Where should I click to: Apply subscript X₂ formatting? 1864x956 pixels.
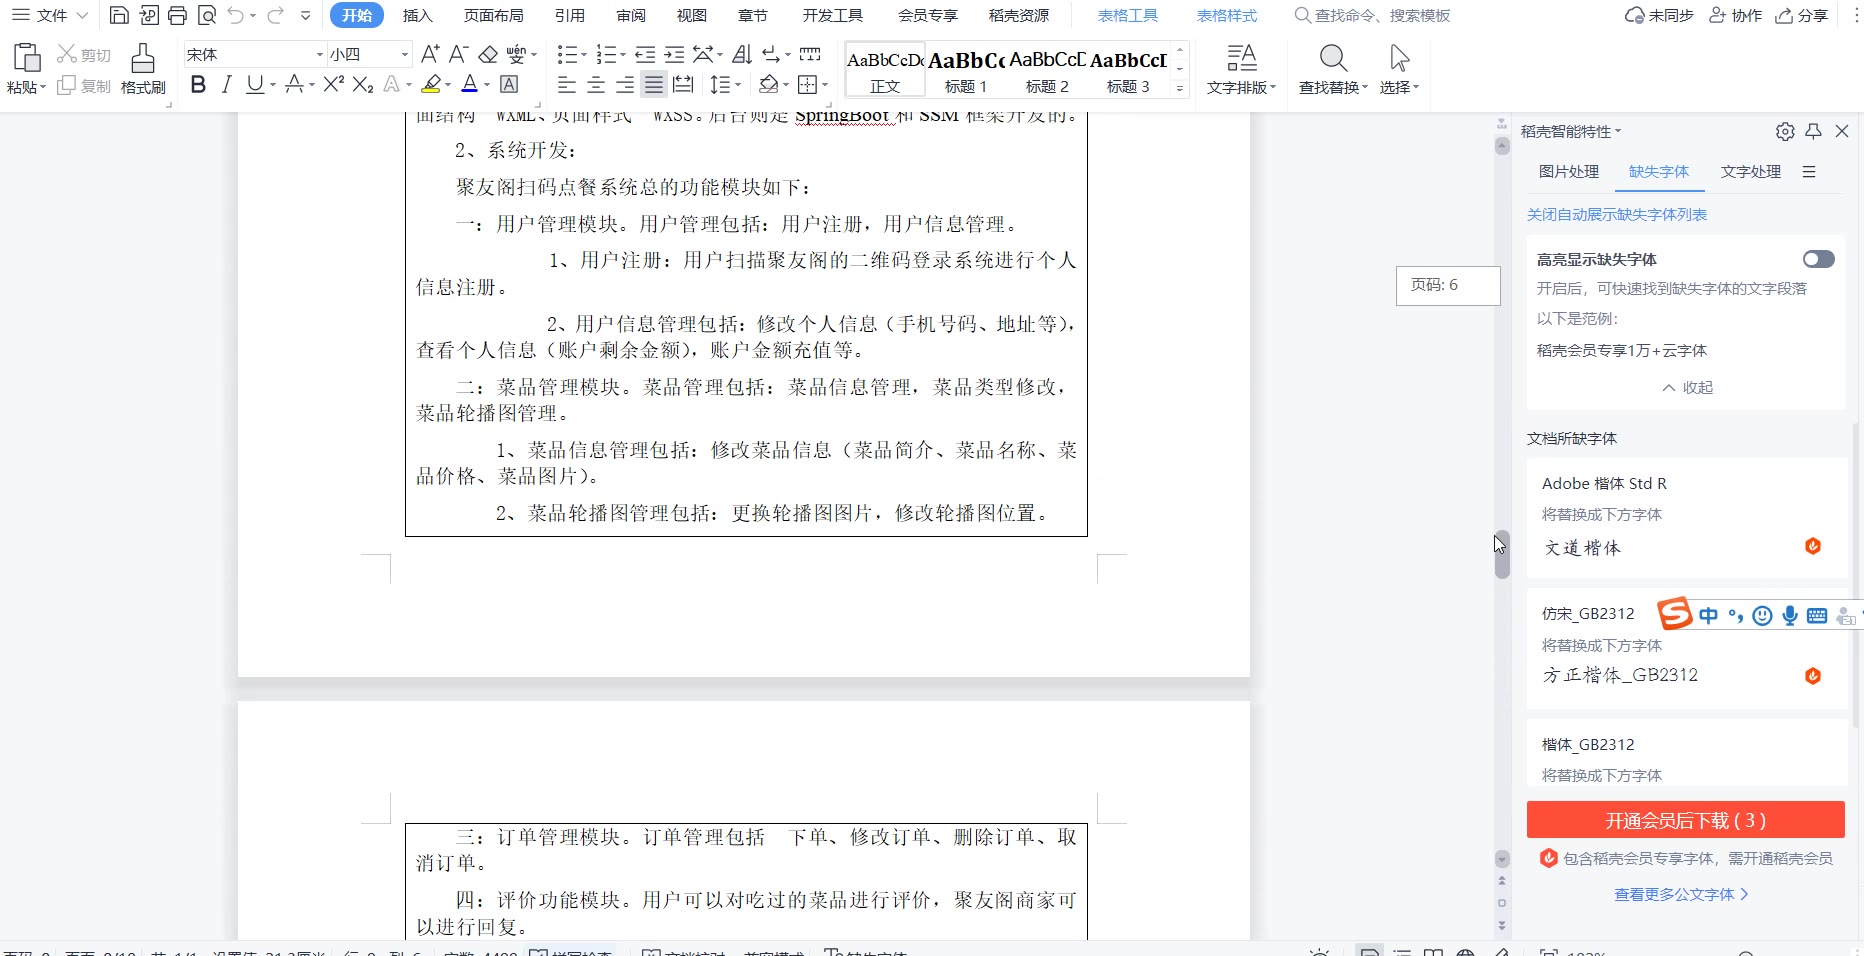click(363, 85)
